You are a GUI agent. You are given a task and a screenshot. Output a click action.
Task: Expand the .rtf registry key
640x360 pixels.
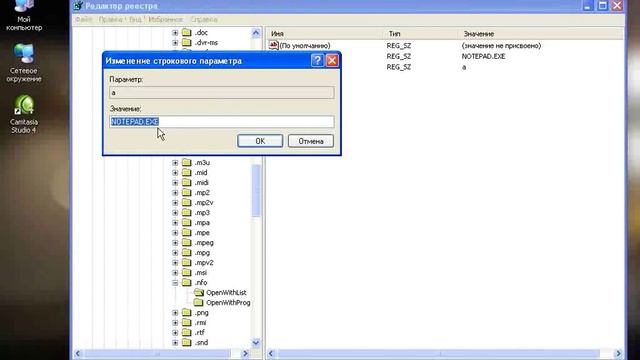coord(175,333)
